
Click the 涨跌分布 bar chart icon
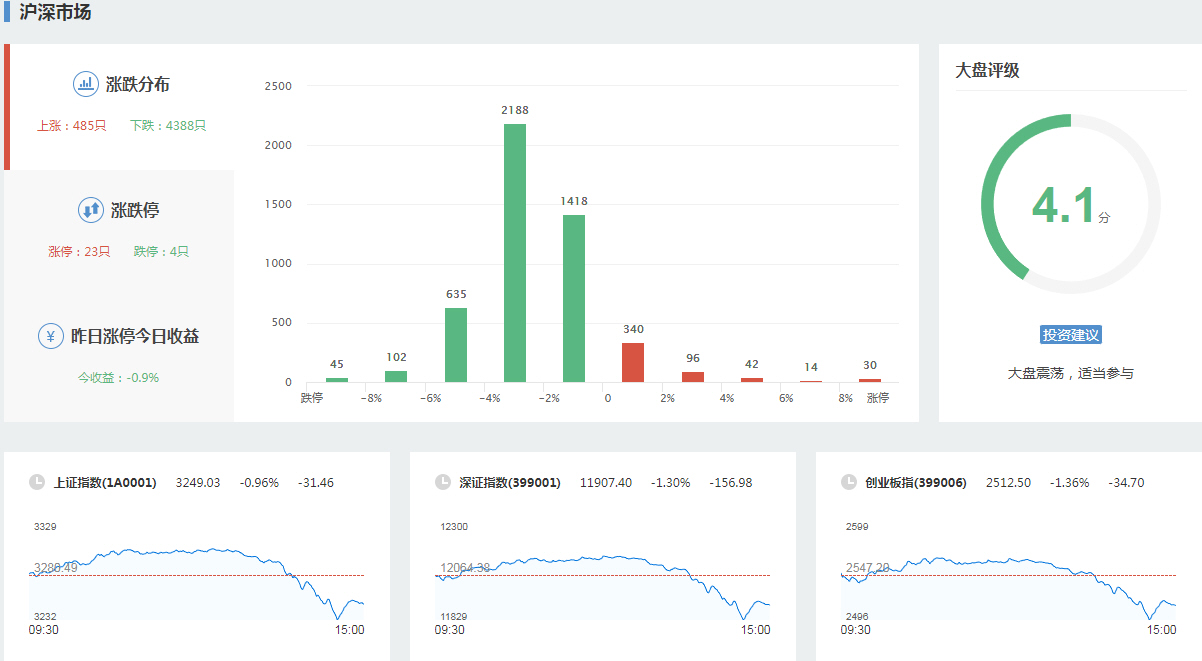click(x=86, y=84)
